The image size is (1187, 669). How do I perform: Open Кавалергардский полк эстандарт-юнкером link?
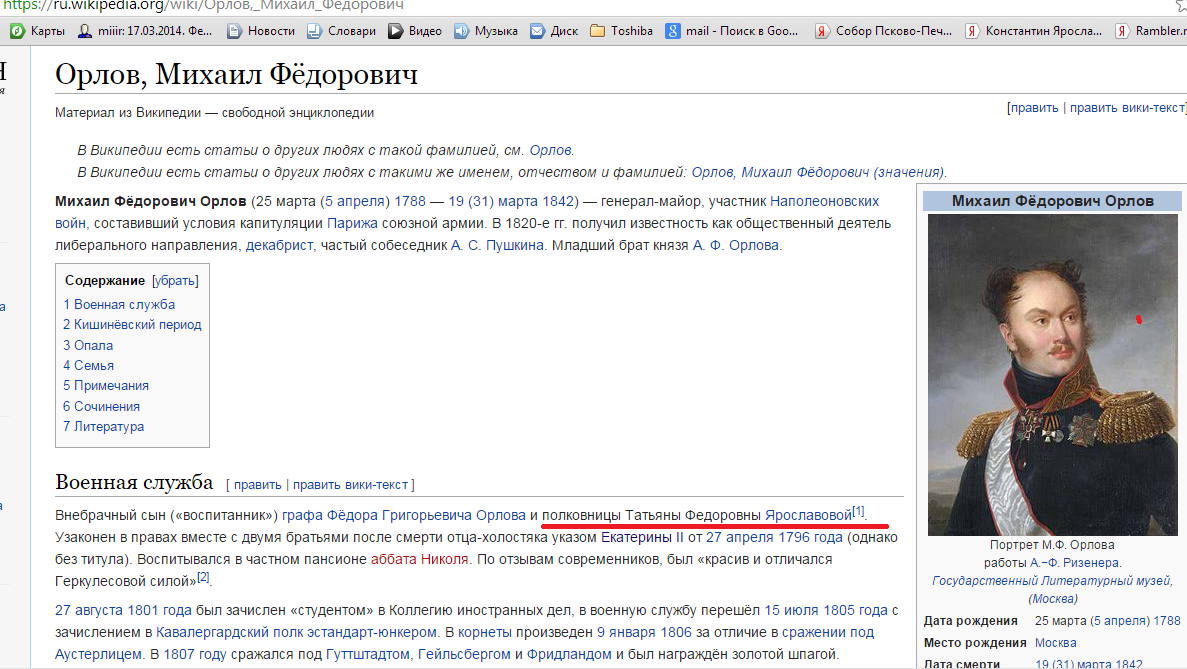296,632
